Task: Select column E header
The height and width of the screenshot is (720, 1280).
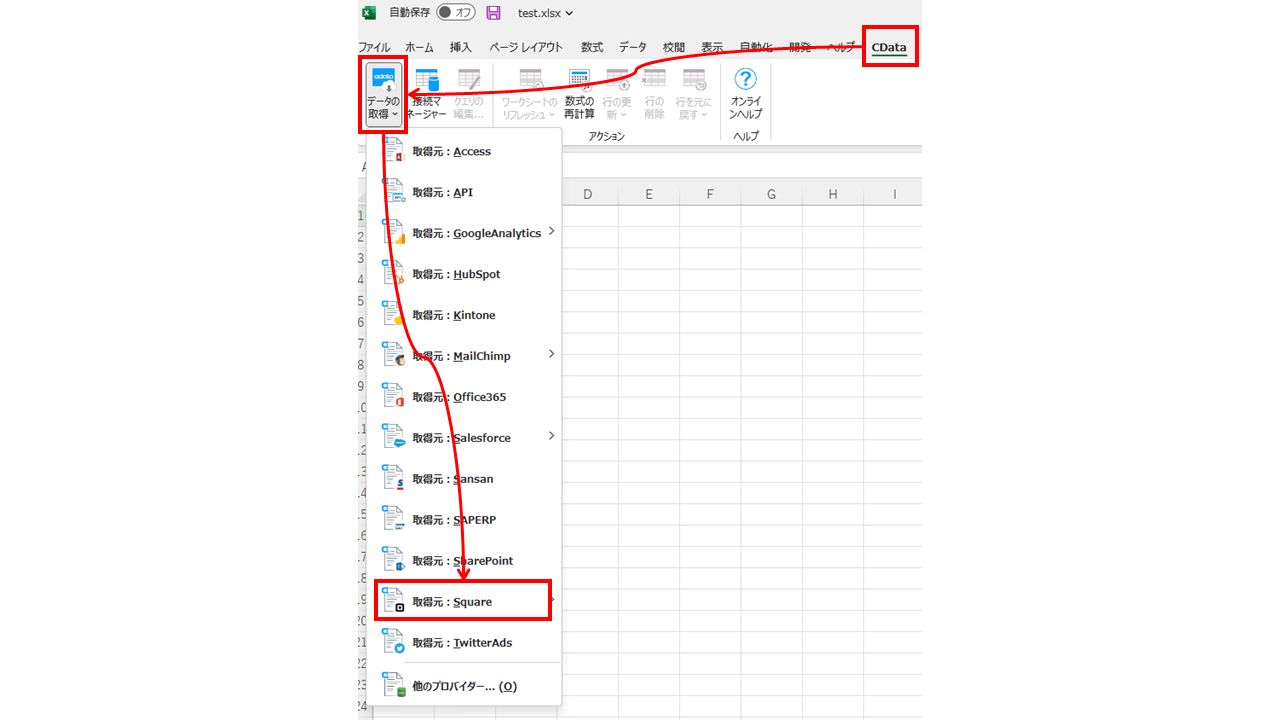Action: [649, 194]
